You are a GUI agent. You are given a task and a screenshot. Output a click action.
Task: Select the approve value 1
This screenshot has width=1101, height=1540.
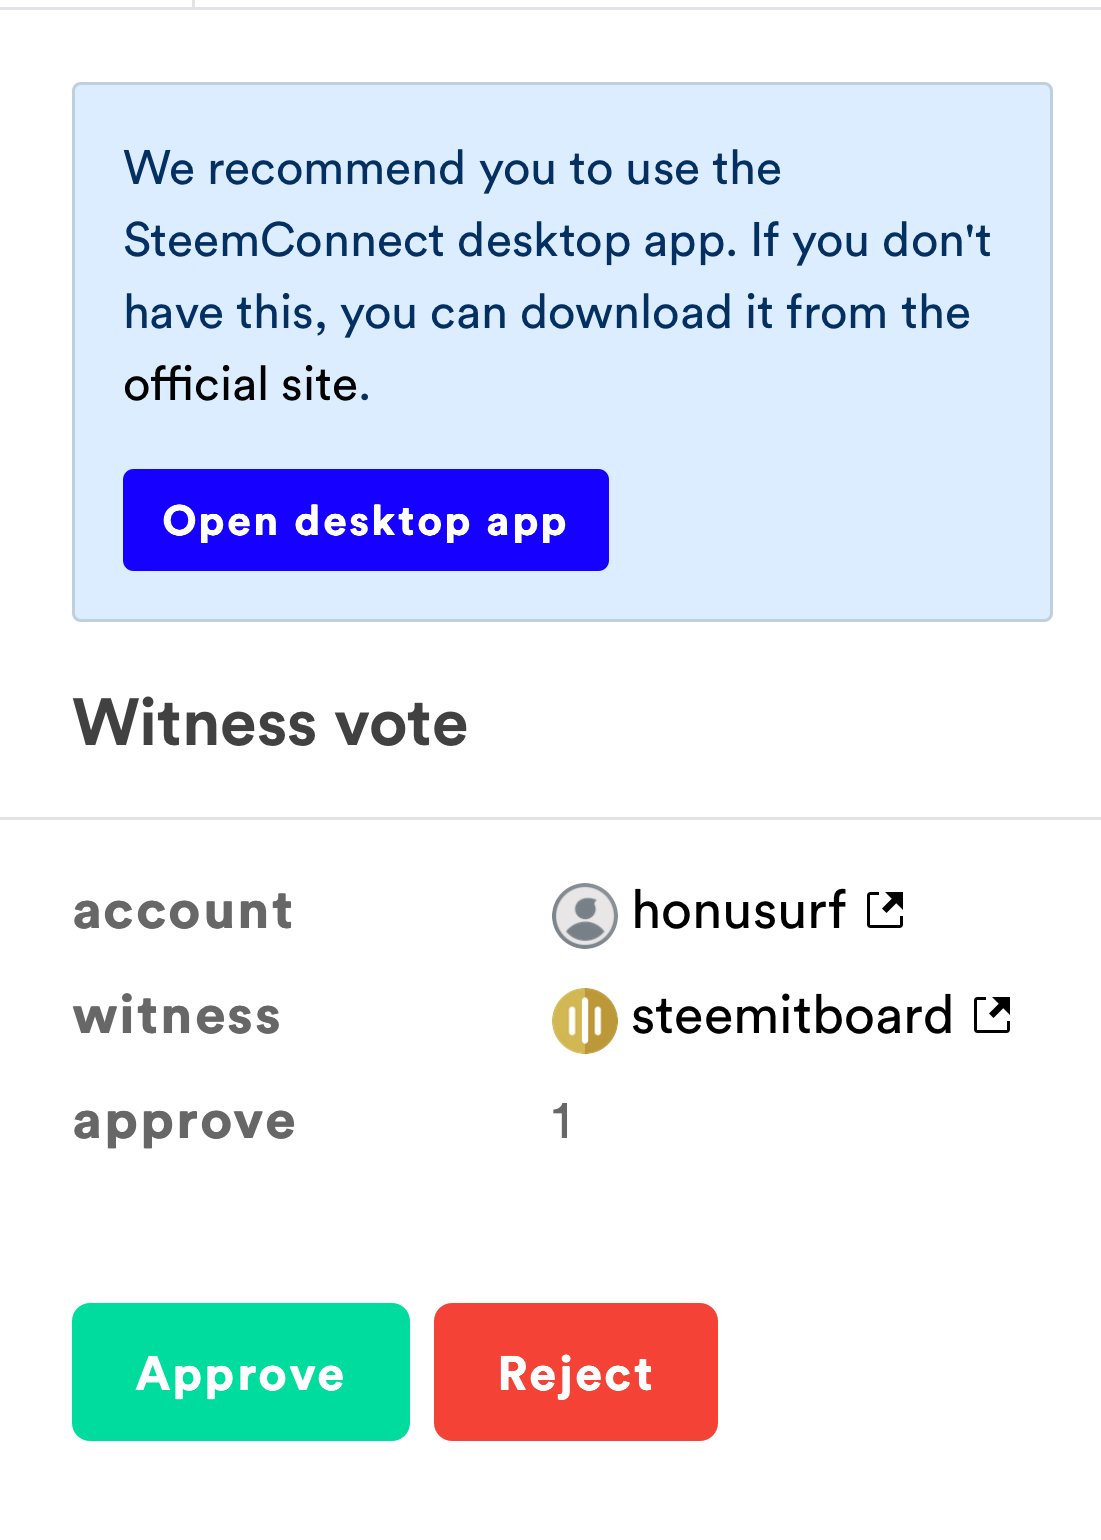562,1121
